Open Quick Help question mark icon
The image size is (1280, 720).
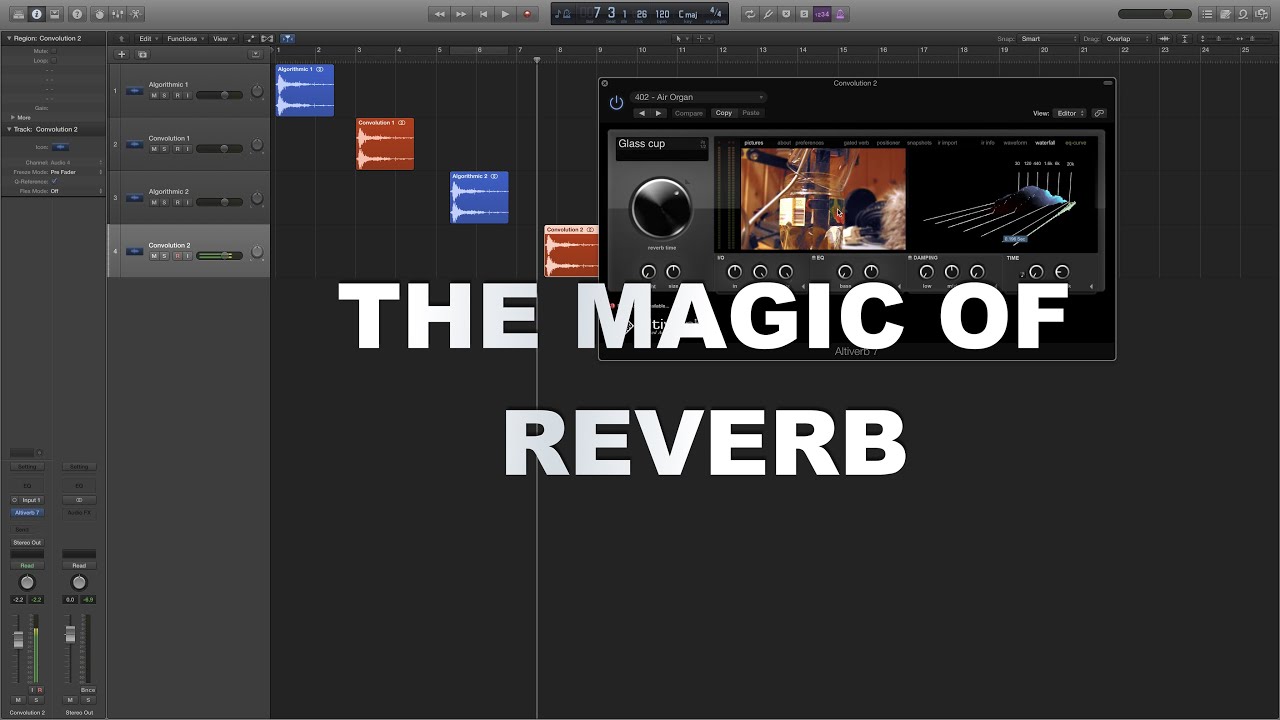[77, 14]
